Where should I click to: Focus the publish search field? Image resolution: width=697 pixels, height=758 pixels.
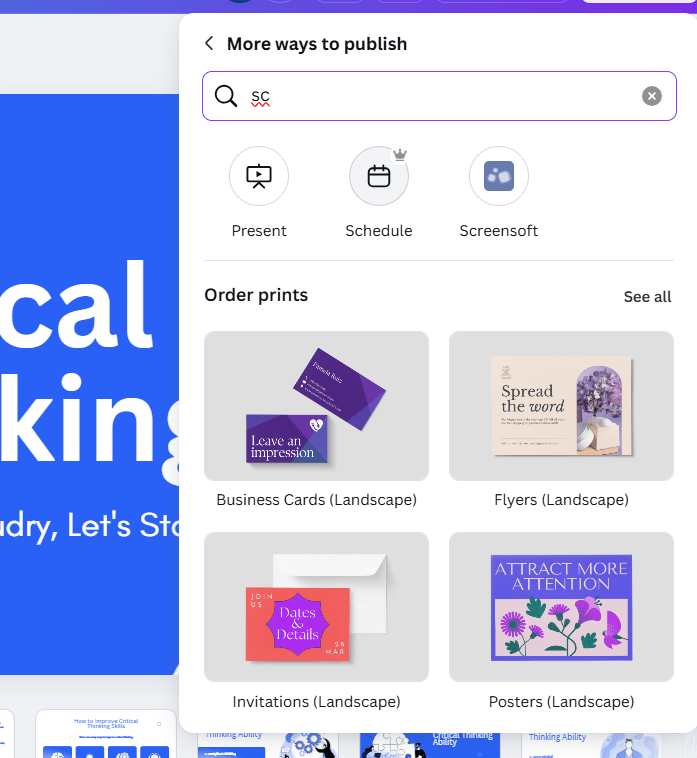(440, 96)
